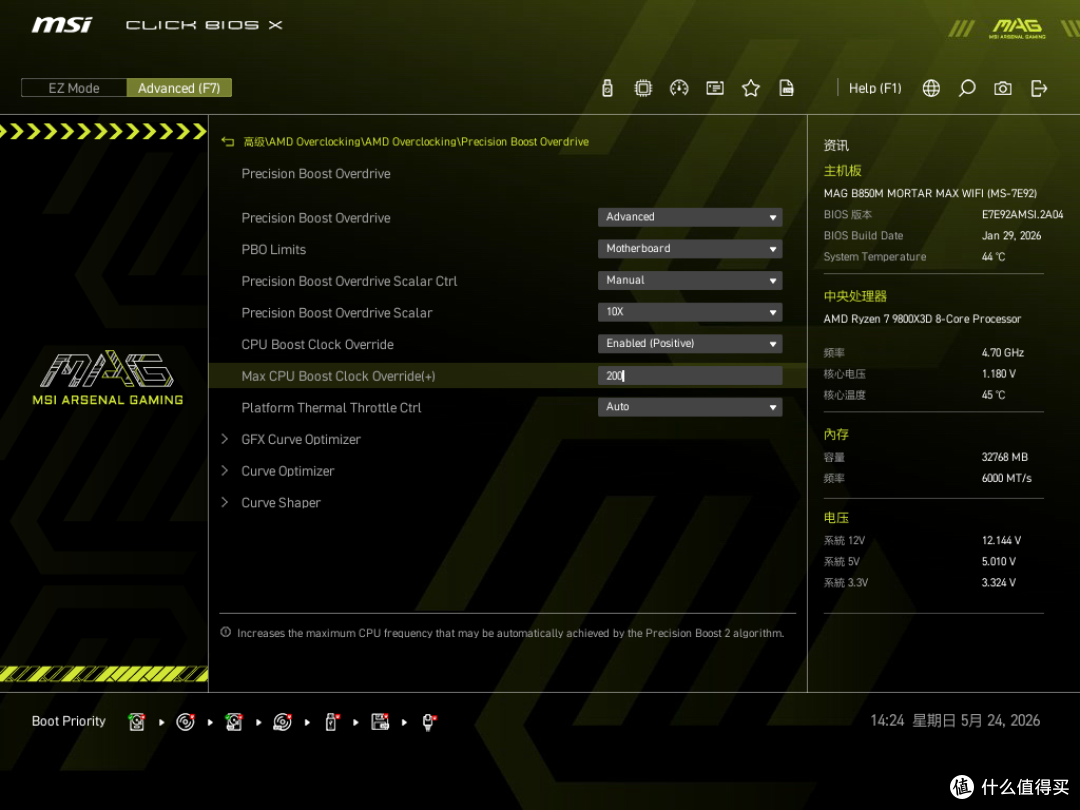
Task: Select first optical disc boot device icon
Action: coord(185,722)
